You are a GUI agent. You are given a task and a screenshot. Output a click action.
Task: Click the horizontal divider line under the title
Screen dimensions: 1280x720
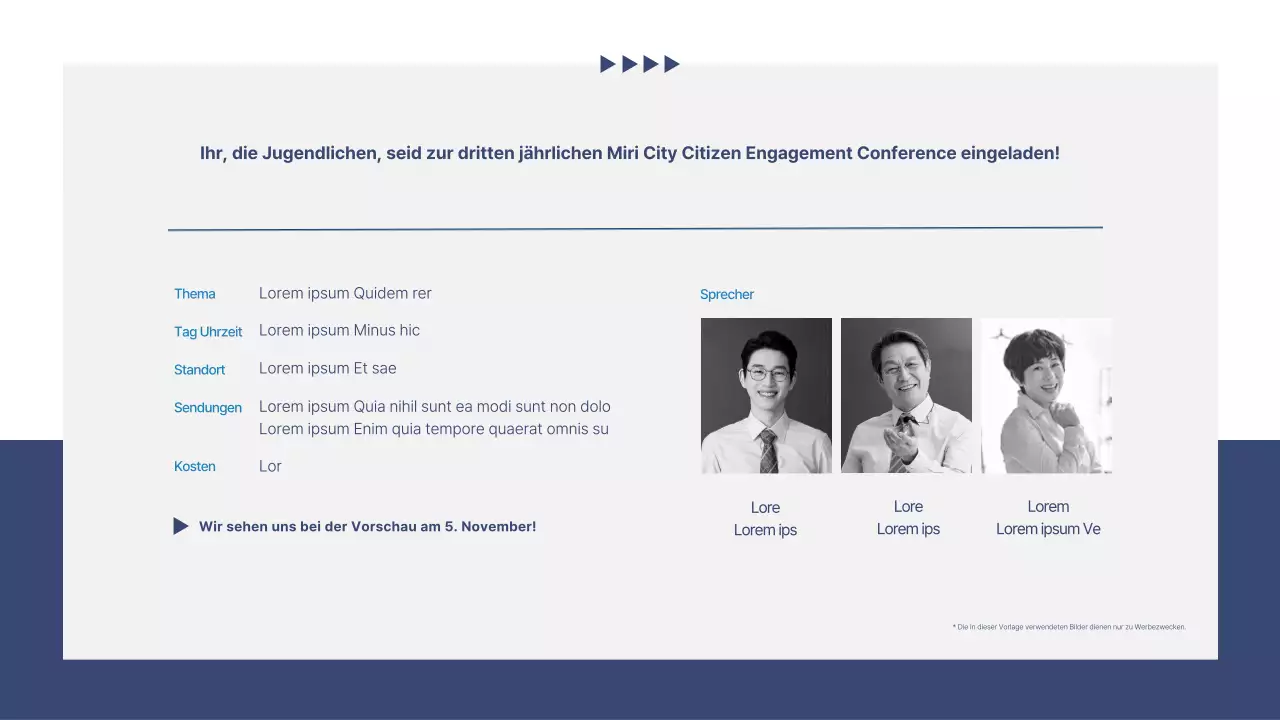(x=635, y=228)
